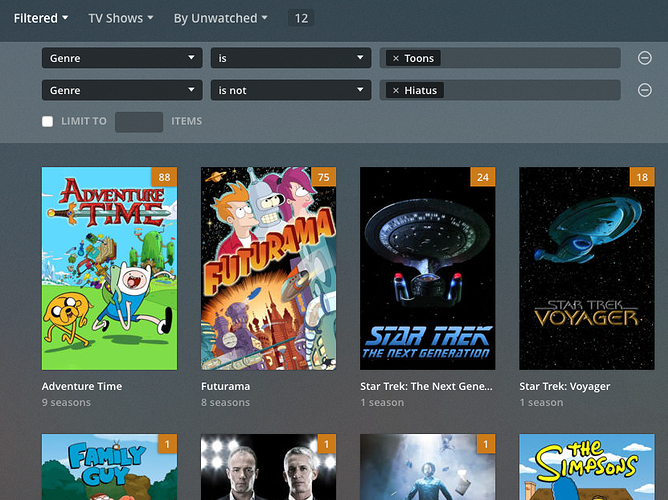The image size is (668, 500).
Task: Open The Simpsons poster
Action: click(587, 467)
